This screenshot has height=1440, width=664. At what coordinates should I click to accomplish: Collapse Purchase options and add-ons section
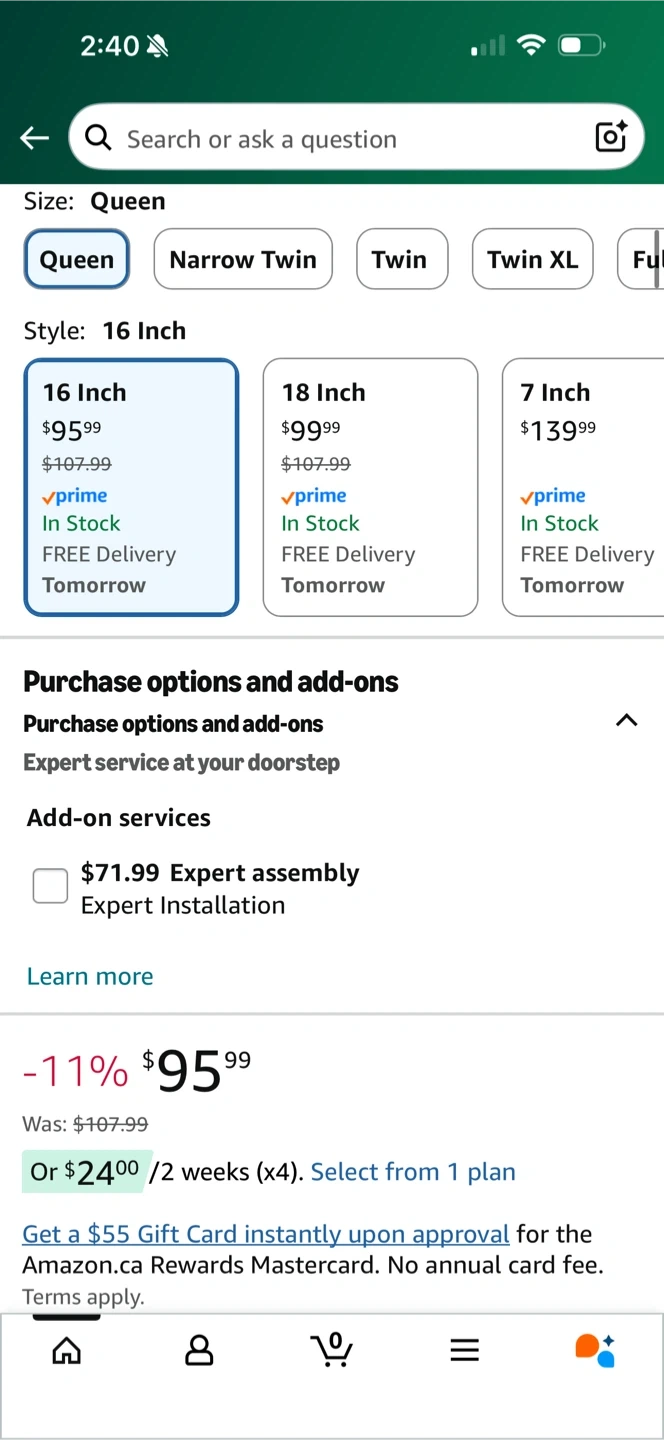pyautogui.click(x=626, y=721)
